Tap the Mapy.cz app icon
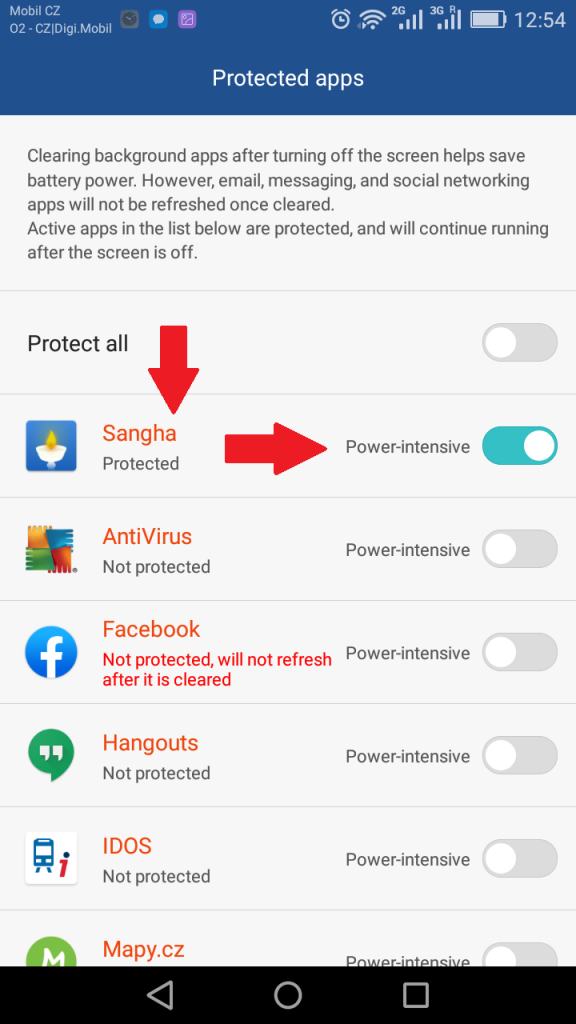This screenshot has width=576, height=1024. pos(51,952)
